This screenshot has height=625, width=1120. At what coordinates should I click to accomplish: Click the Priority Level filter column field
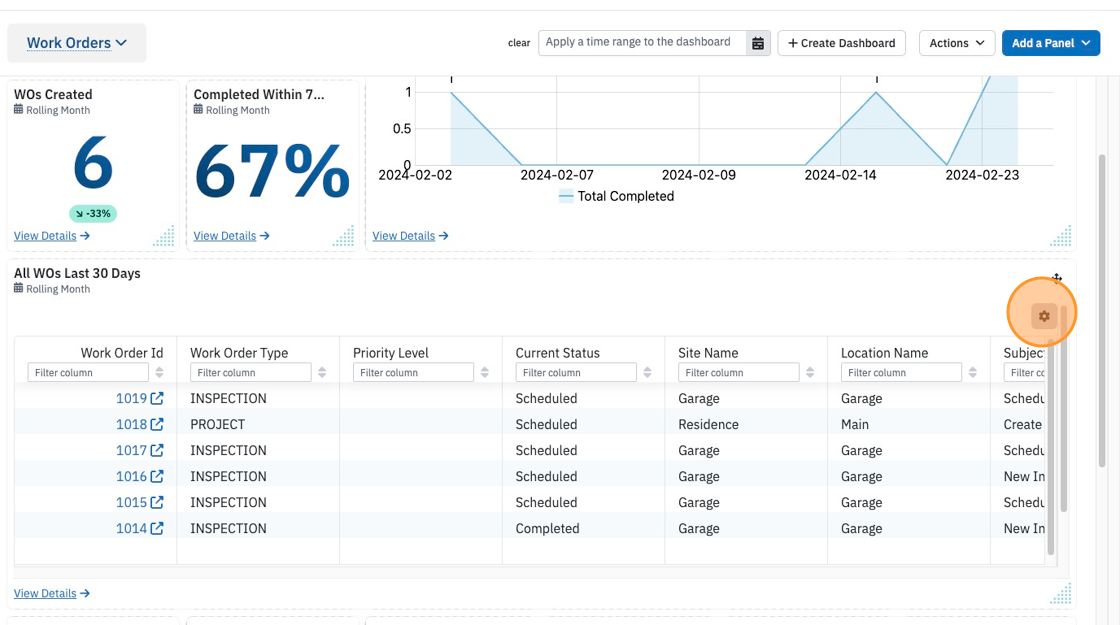(413, 372)
